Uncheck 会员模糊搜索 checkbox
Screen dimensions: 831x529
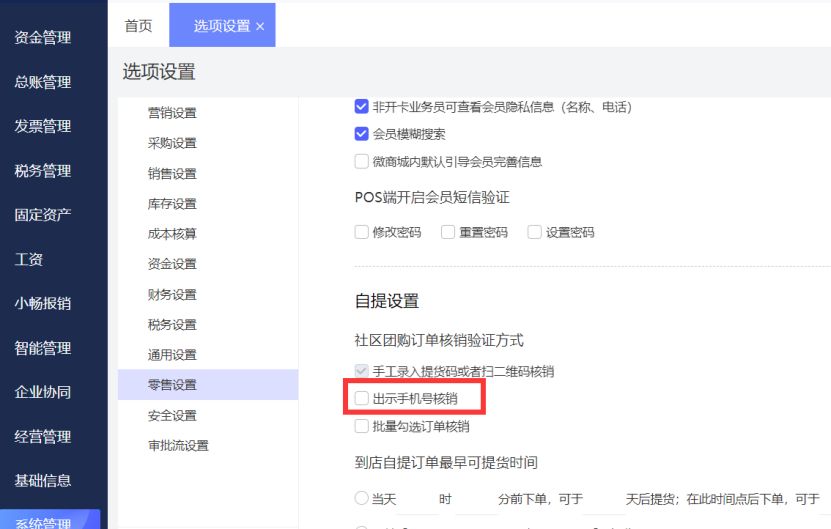click(362, 134)
